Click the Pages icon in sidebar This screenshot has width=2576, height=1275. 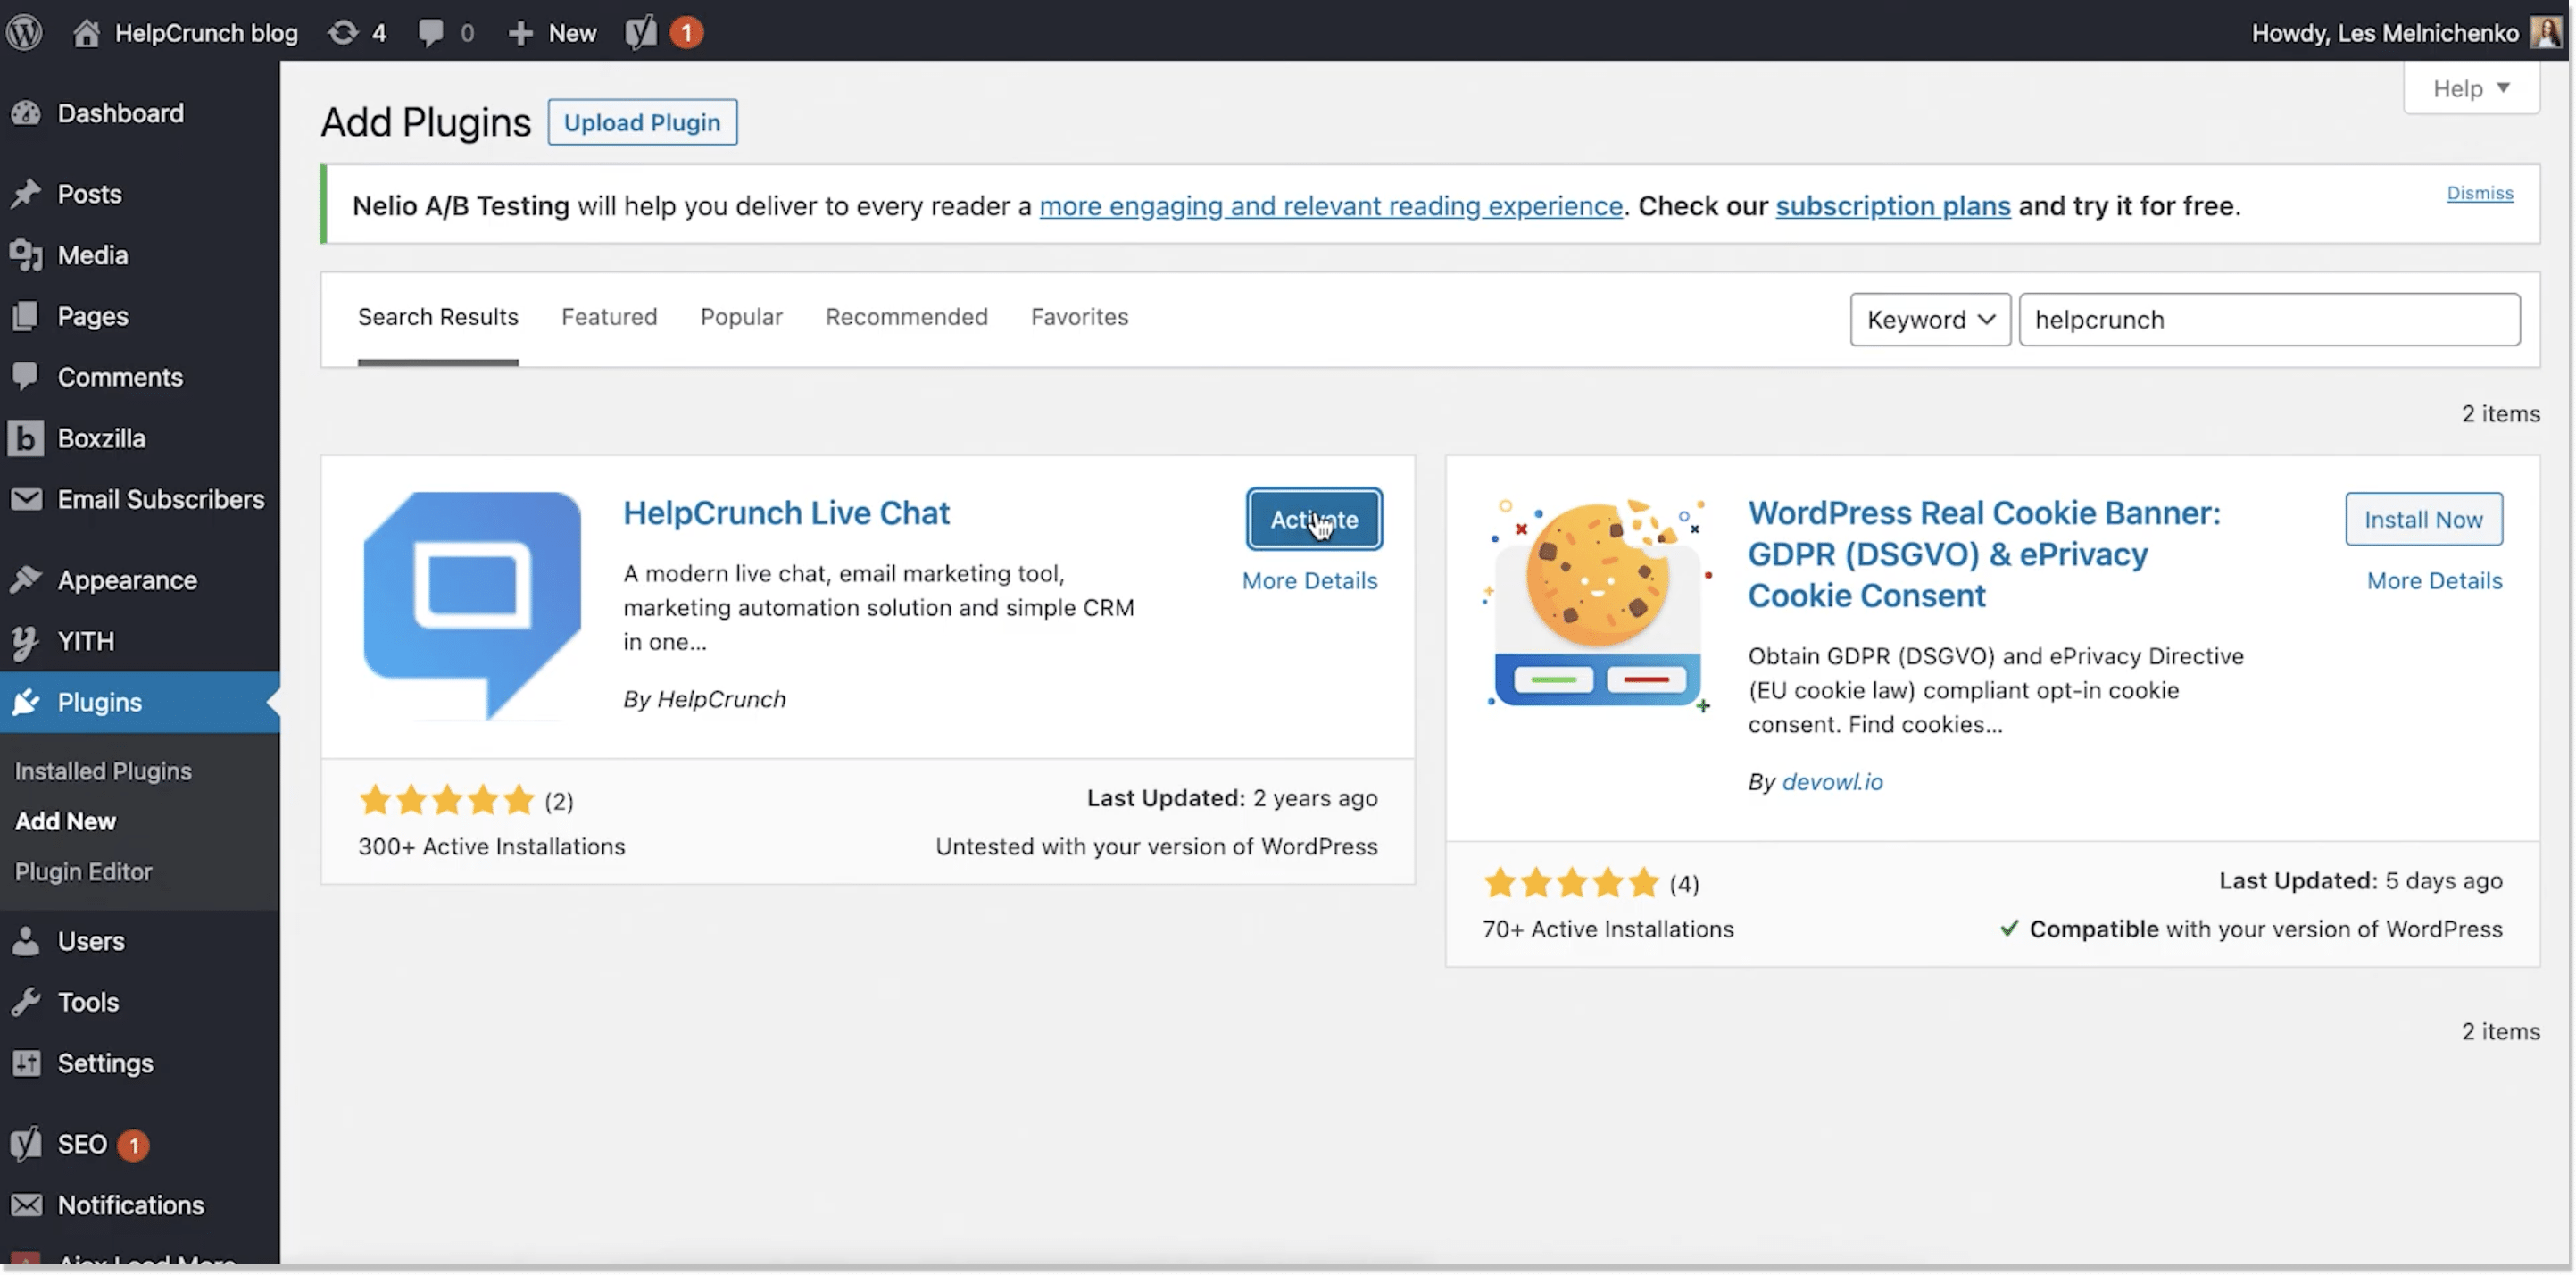[26, 316]
